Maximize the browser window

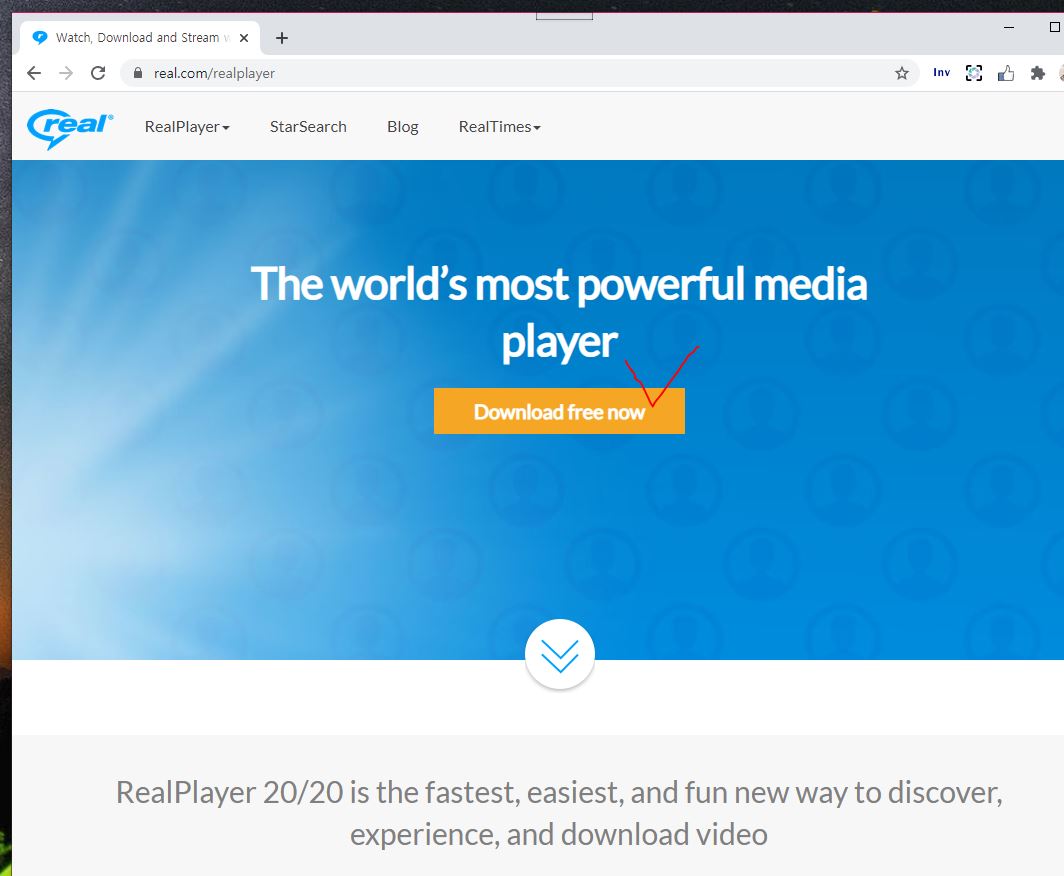1054,27
